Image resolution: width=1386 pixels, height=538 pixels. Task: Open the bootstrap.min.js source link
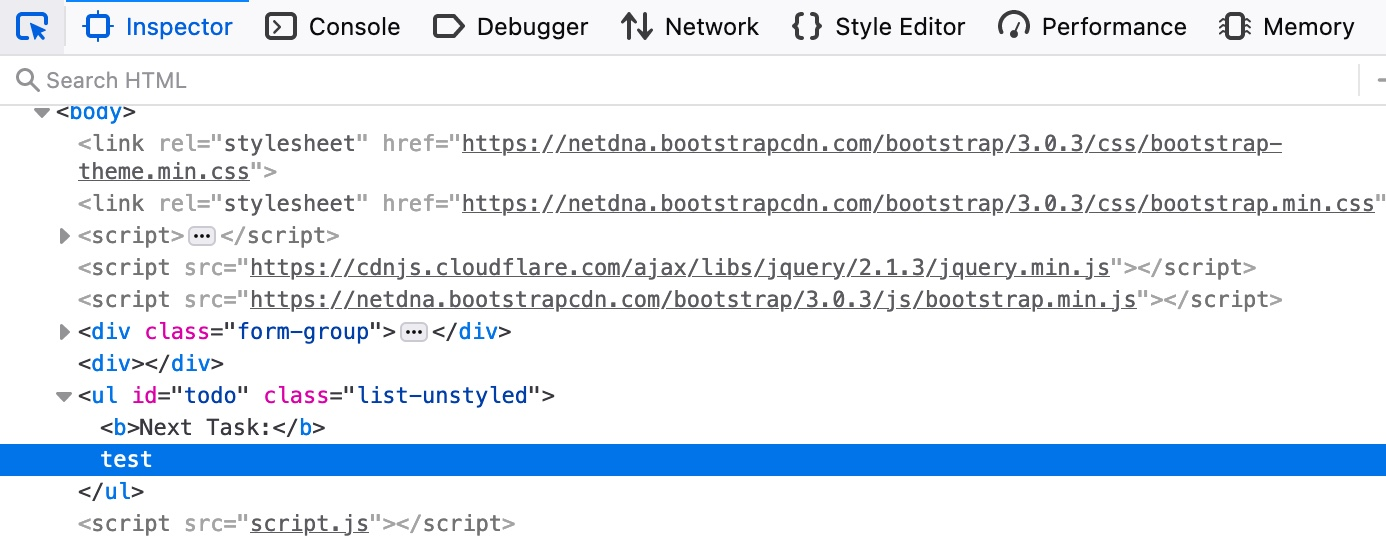point(693,300)
